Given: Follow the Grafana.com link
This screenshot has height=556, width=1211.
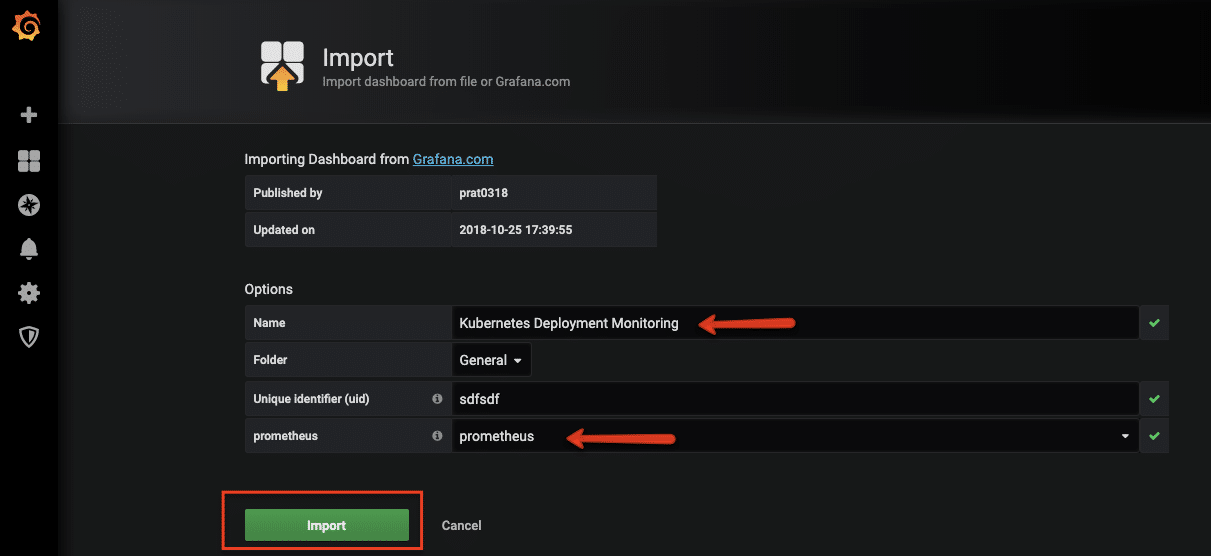Looking at the screenshot, I should pyautogui.click(x=453, y=159).
